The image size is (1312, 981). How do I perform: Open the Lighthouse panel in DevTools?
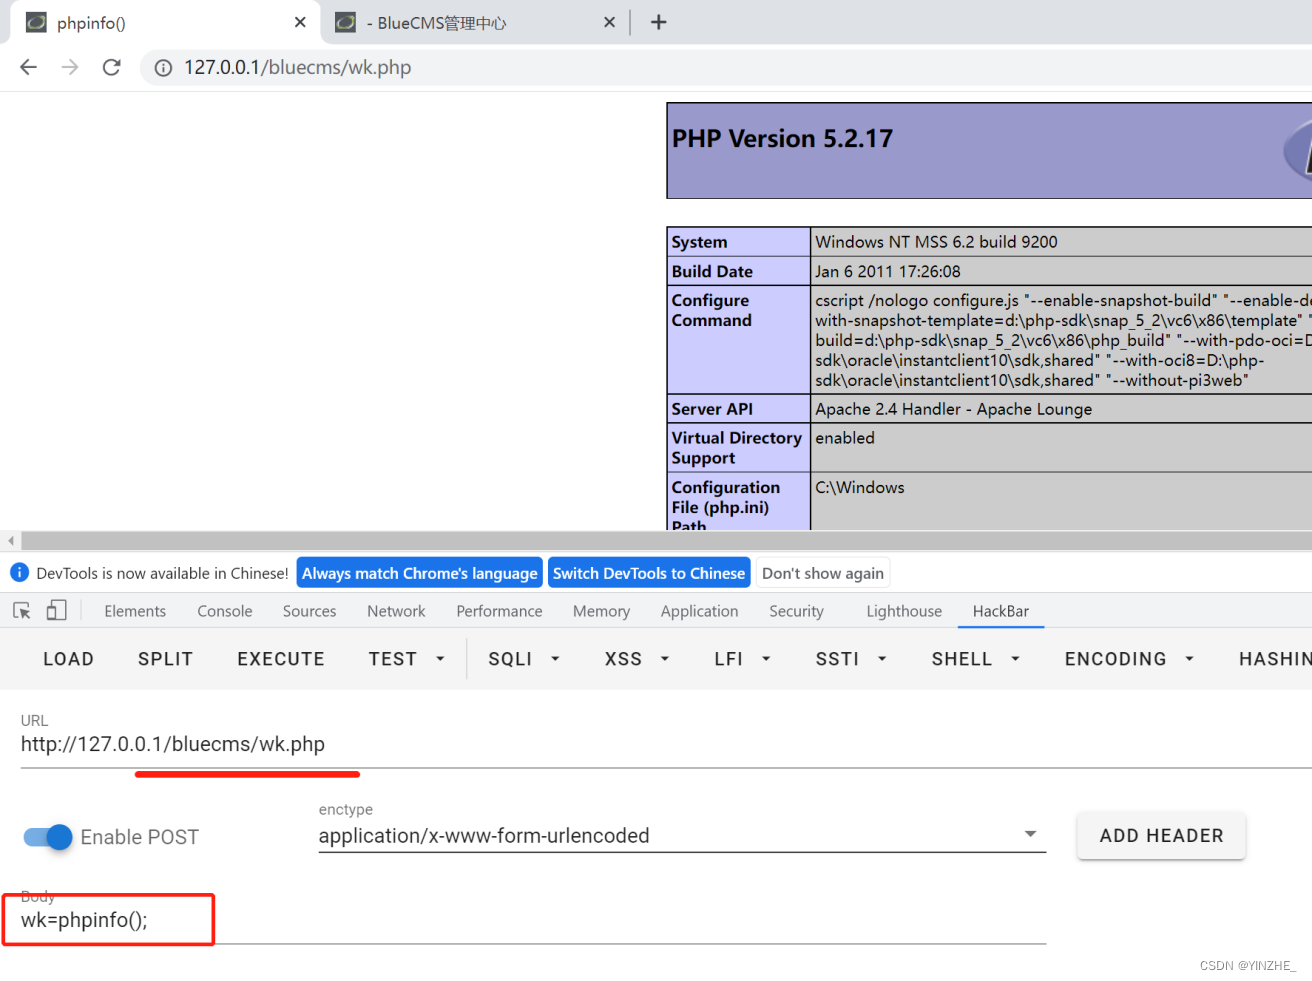[x=904, y=611]
